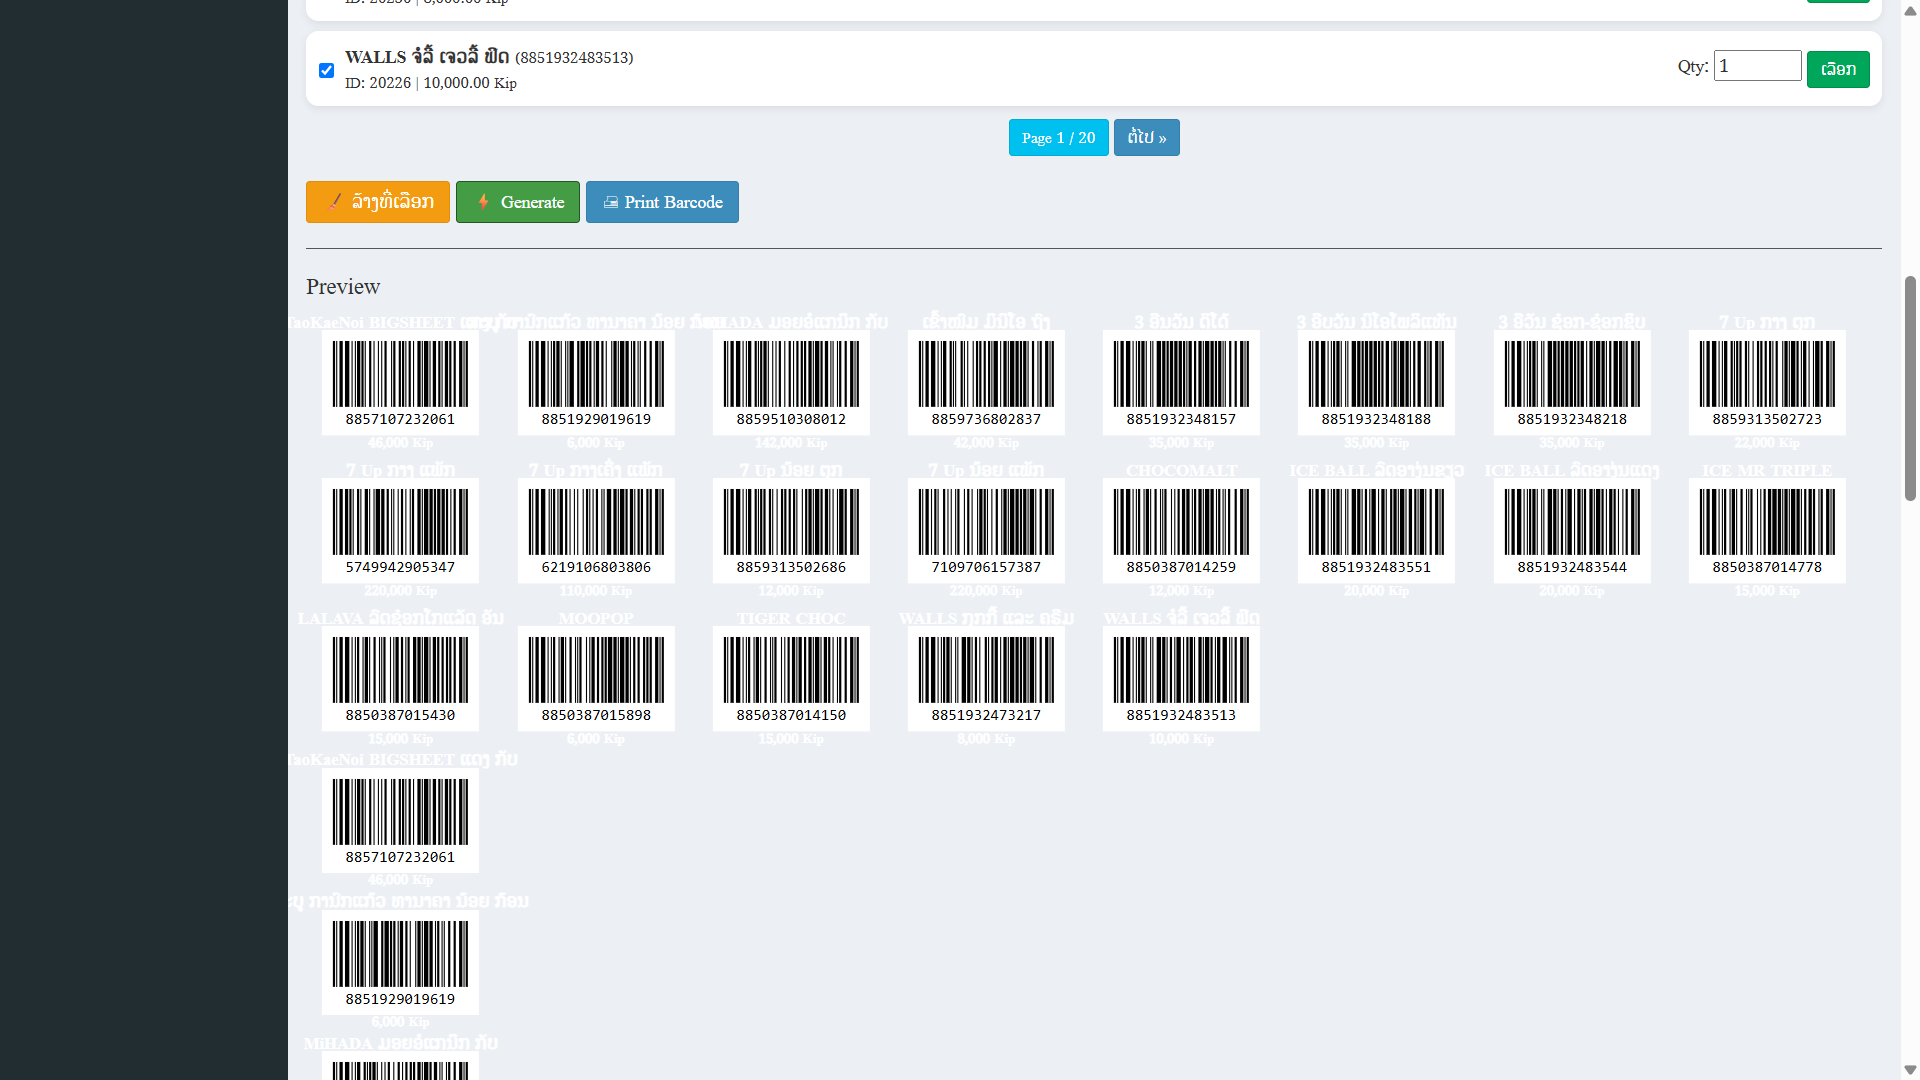Click the 22,000 Kip price label
Screen dimensions: 1920x1080
coord(1767,443)
